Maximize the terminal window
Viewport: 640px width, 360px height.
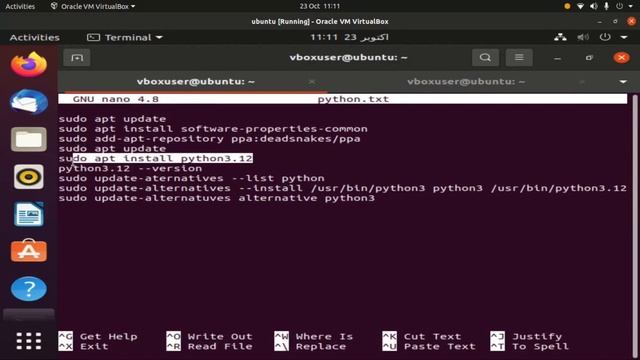589,58
